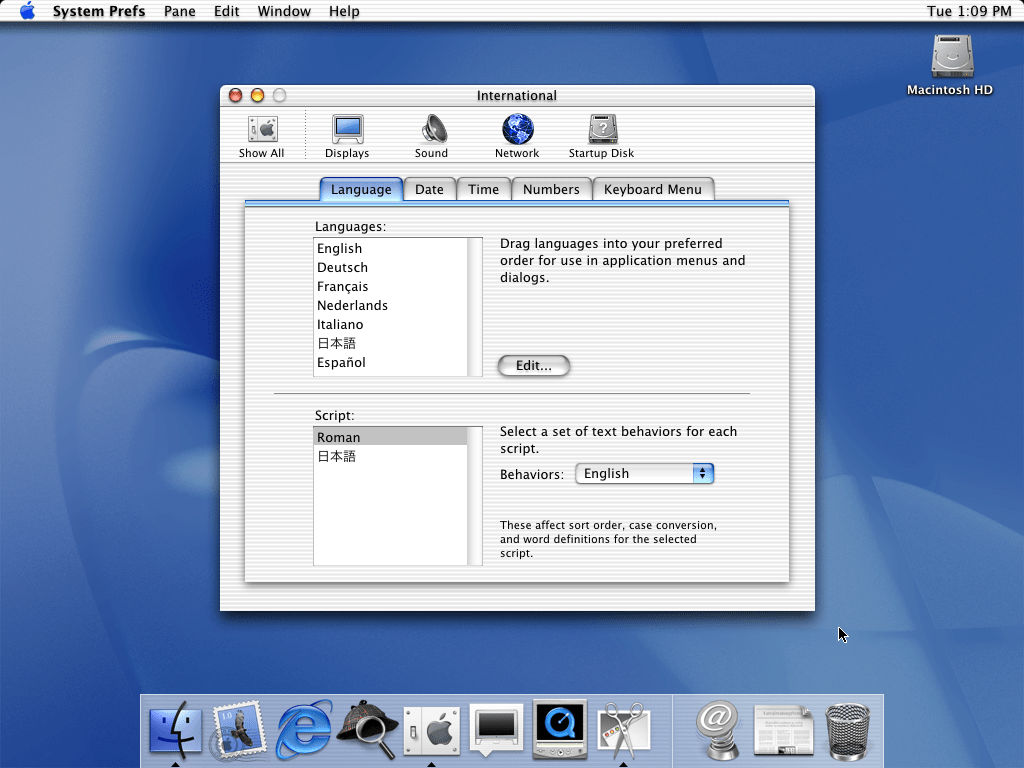Open the Numbers tab
The image size is (1024, 768).
coord(551,189)
